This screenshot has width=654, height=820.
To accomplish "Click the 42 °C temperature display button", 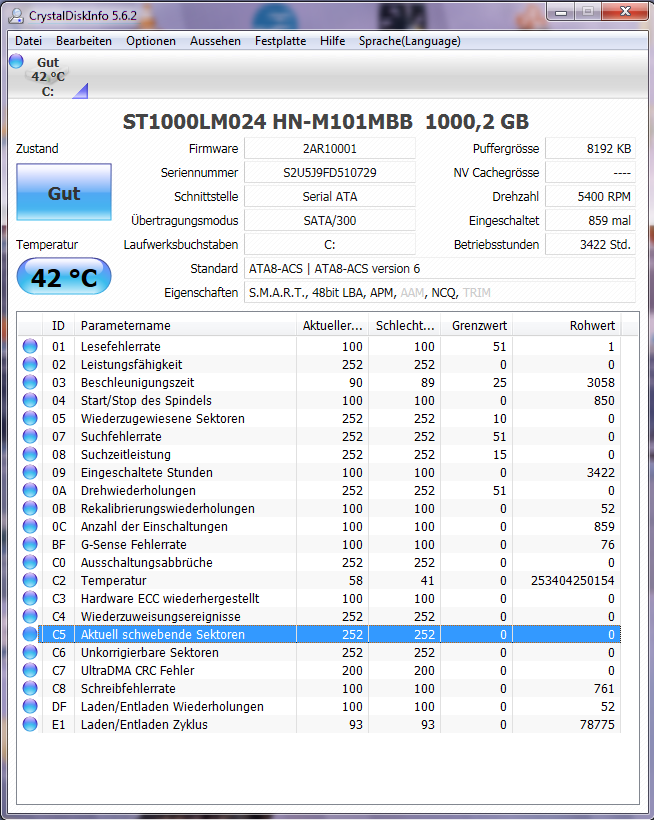I will pos(64,276).
